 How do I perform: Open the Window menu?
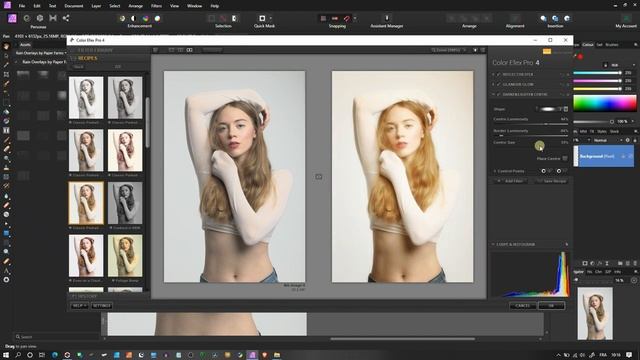pos(194,6)
